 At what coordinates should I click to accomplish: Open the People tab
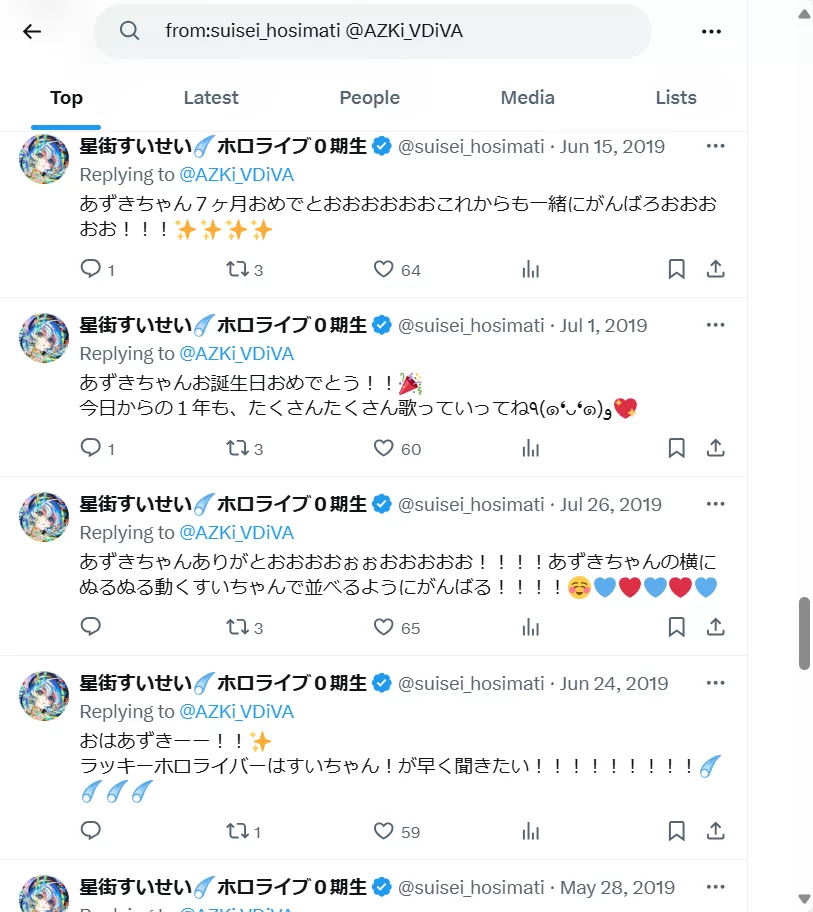[369, 97]
